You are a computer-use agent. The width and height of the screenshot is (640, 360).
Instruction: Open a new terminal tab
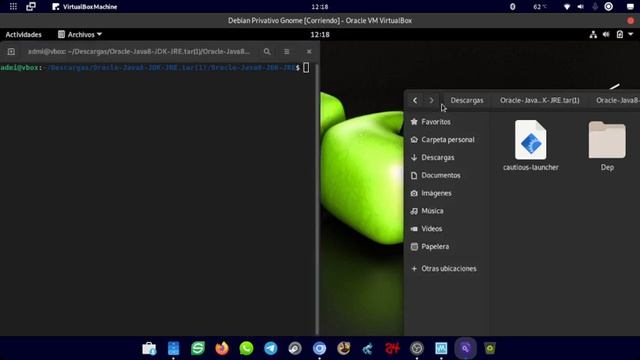coord(11,52)
